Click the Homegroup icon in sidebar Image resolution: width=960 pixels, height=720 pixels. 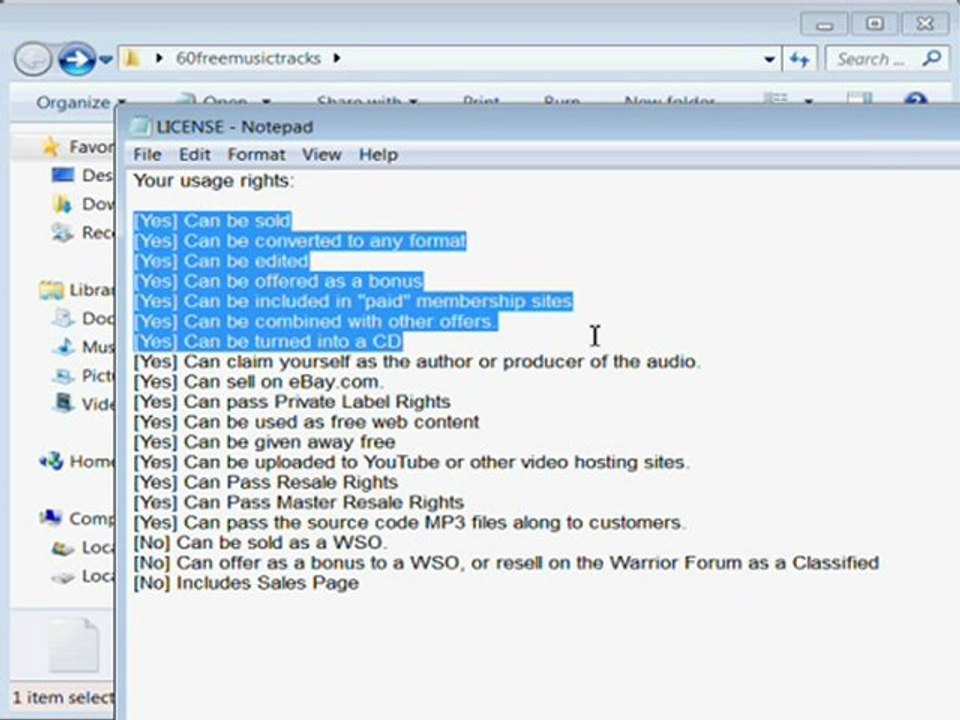click(51, 460)
